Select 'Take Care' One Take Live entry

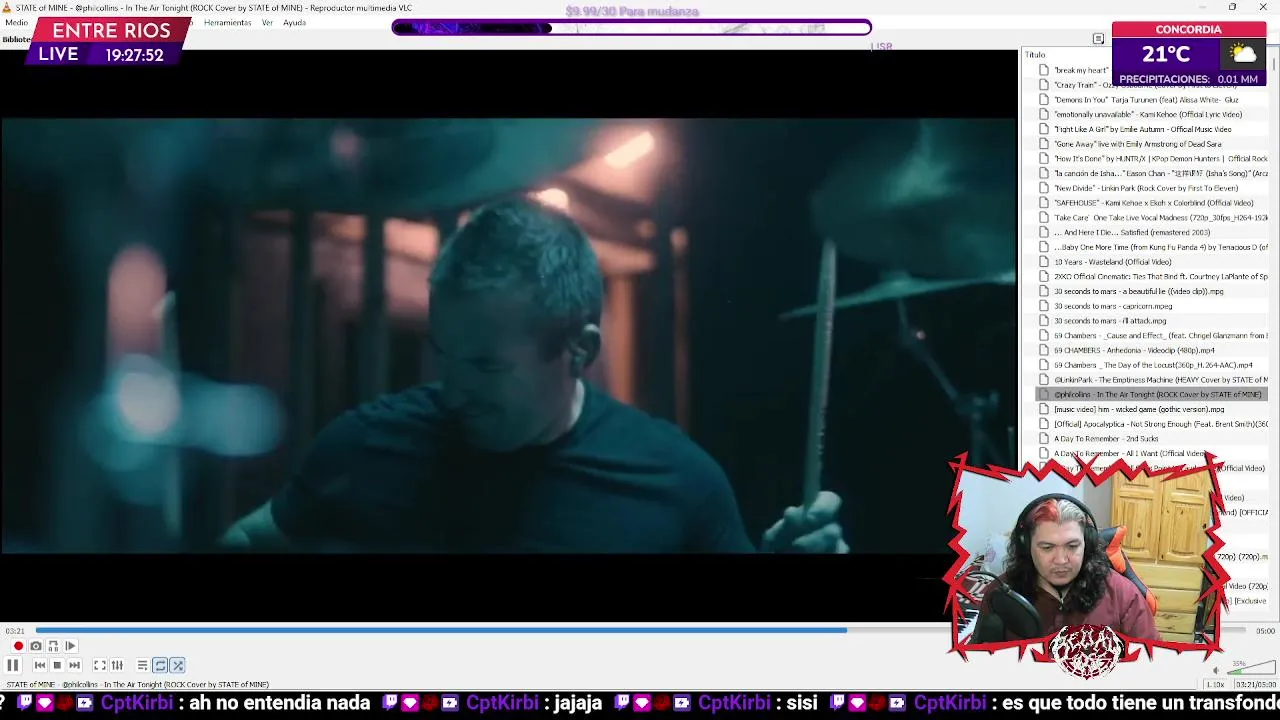[1152, 217]
